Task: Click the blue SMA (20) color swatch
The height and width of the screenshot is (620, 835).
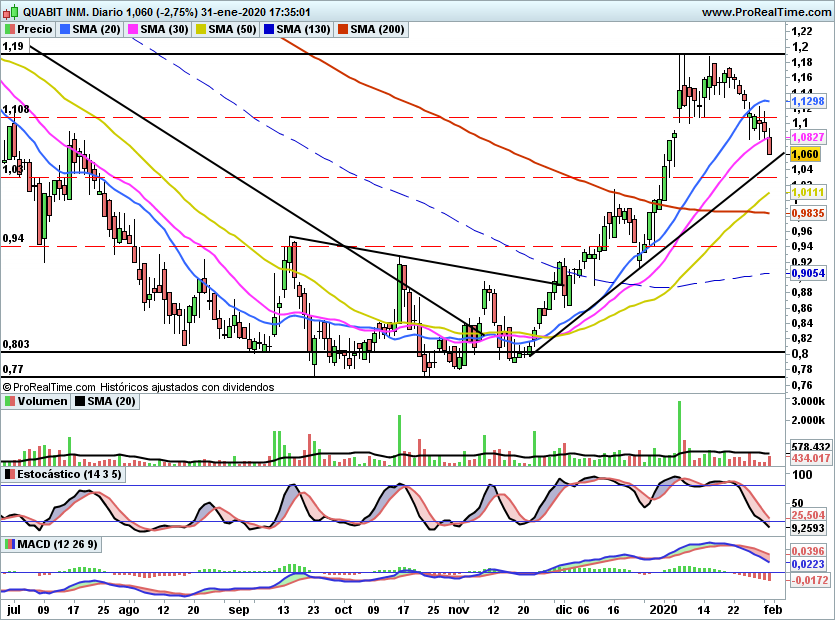Action: click(65, 29)
